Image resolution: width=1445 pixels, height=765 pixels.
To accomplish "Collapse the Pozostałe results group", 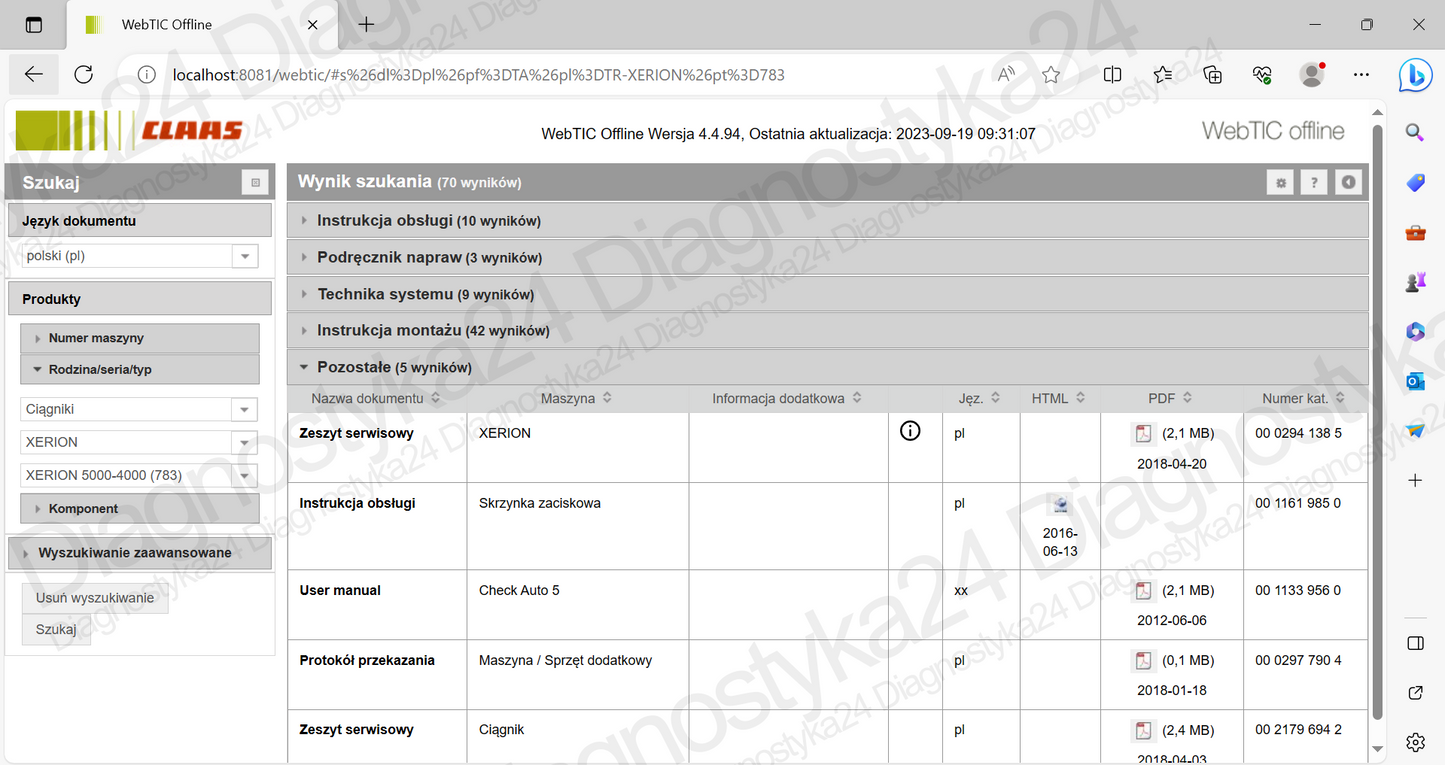I will coord(827,367).
